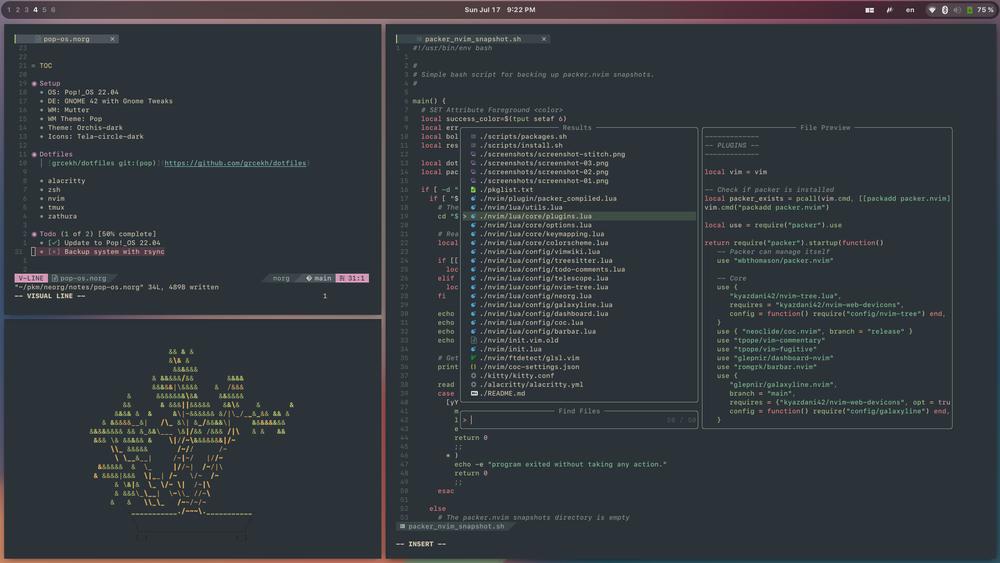1000x563 pixels.
Task: Open the volume speaker icon in the top bar
Action: point(957,10)
